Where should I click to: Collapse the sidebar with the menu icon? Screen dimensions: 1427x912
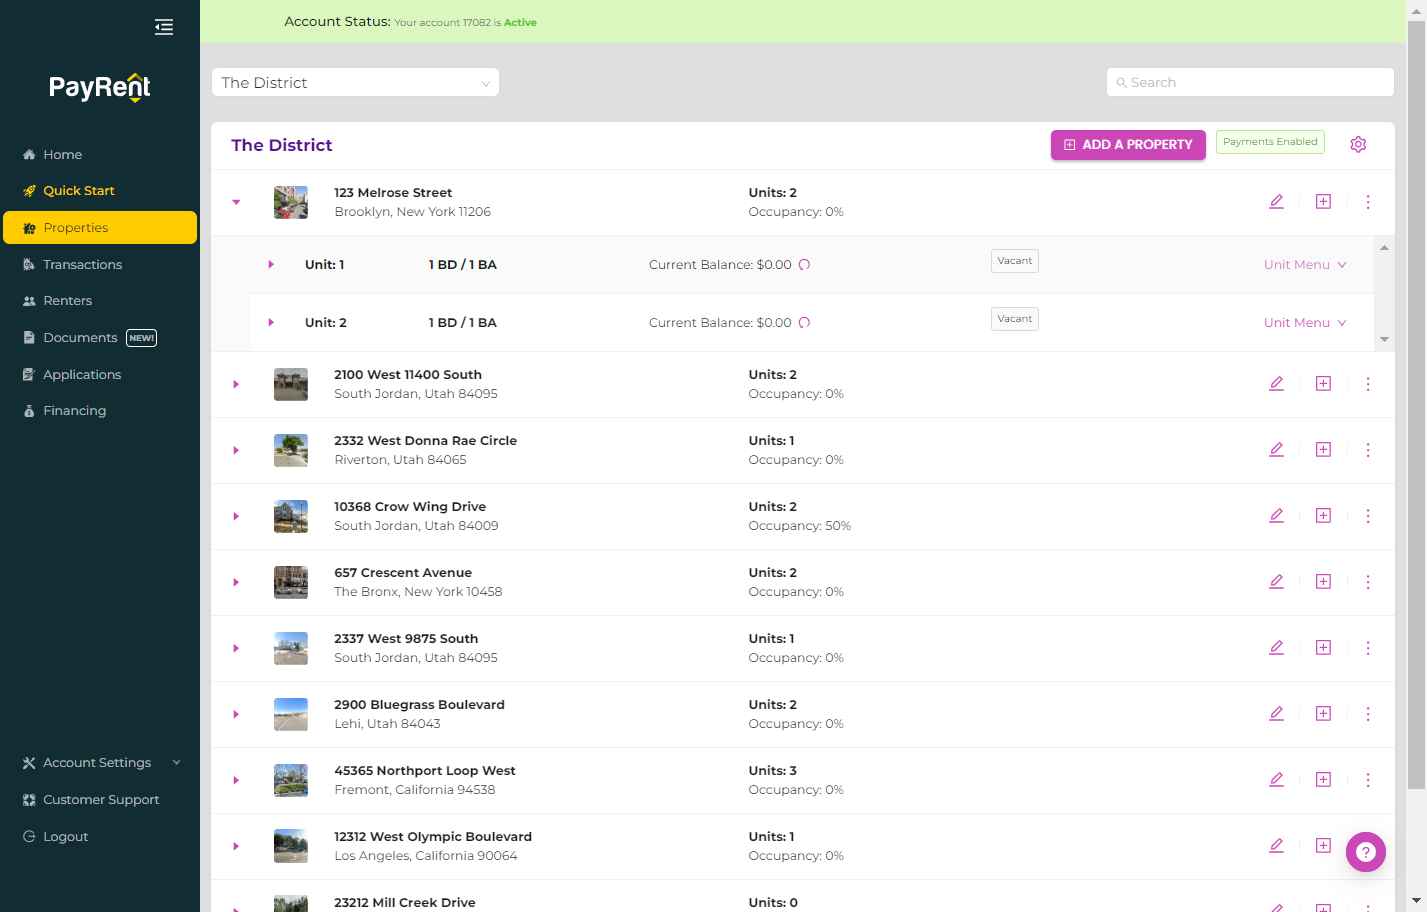point(164,27)
